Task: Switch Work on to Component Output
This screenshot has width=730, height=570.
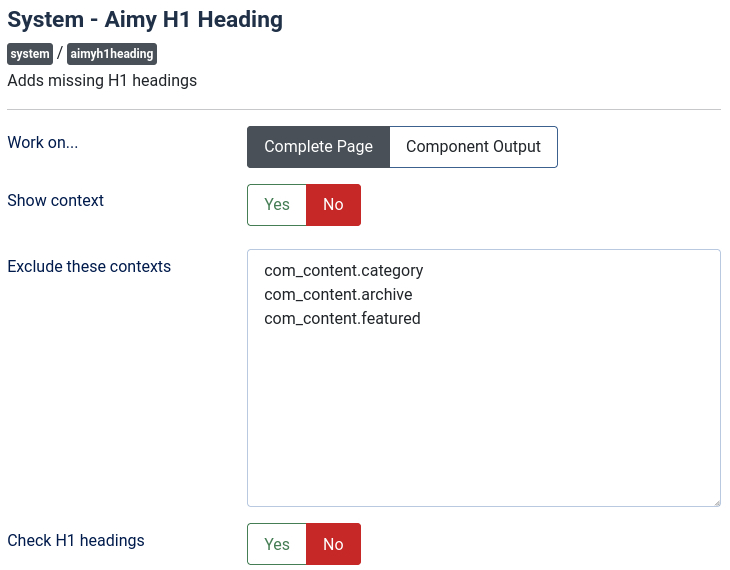Action: pos(473,146)
